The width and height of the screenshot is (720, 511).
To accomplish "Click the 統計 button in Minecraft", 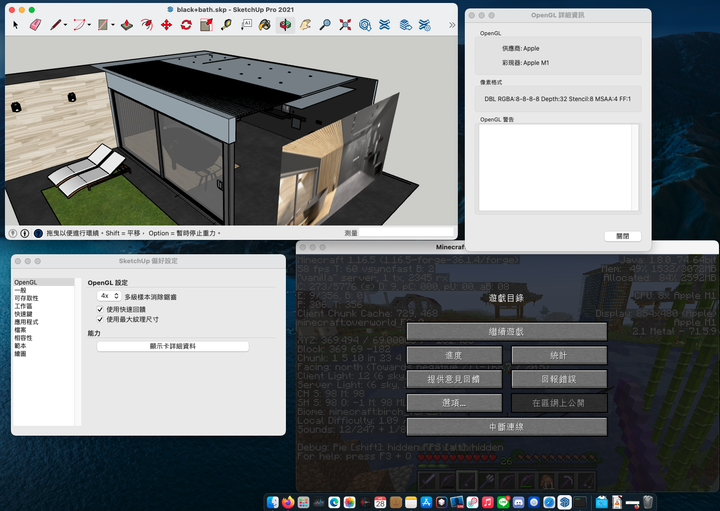I will (x=559, y=355).
